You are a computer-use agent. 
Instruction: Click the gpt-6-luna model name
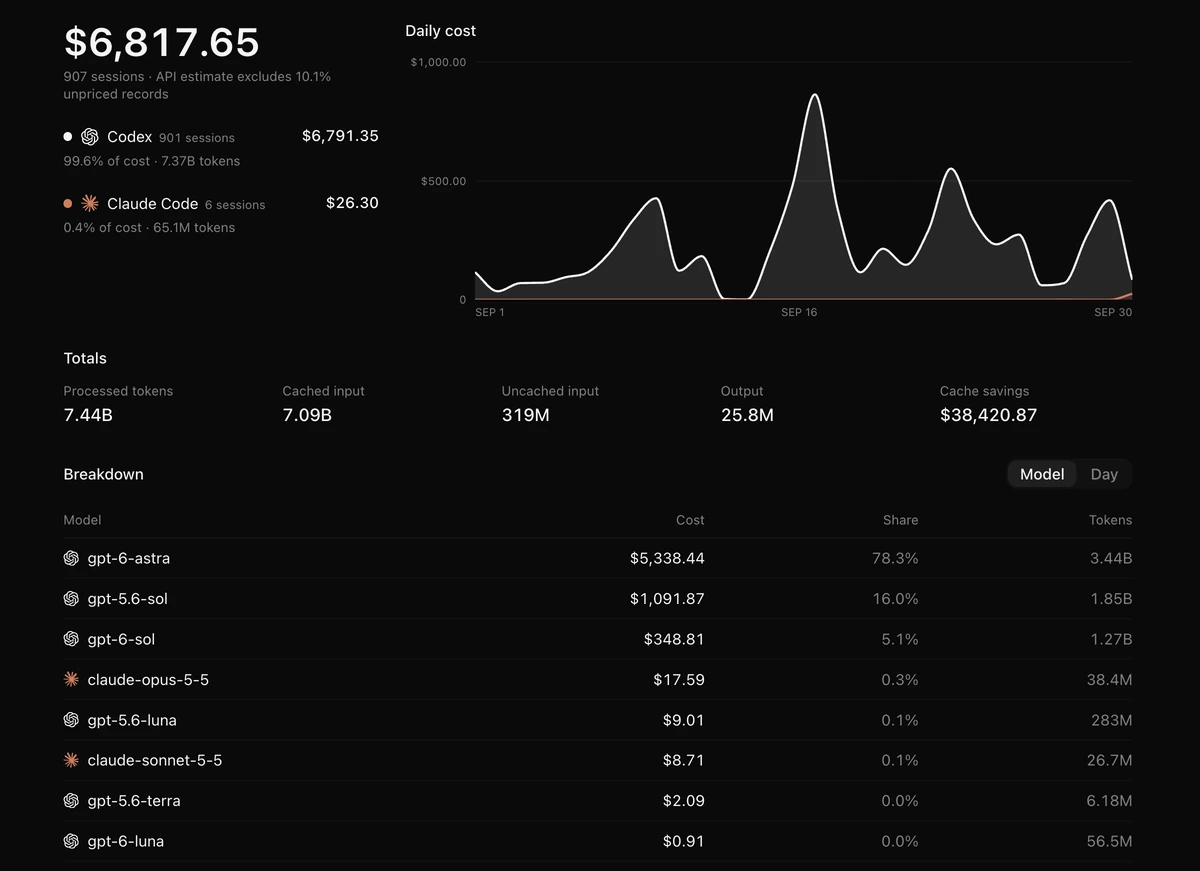pyautogui.click(x=126, y=842)
